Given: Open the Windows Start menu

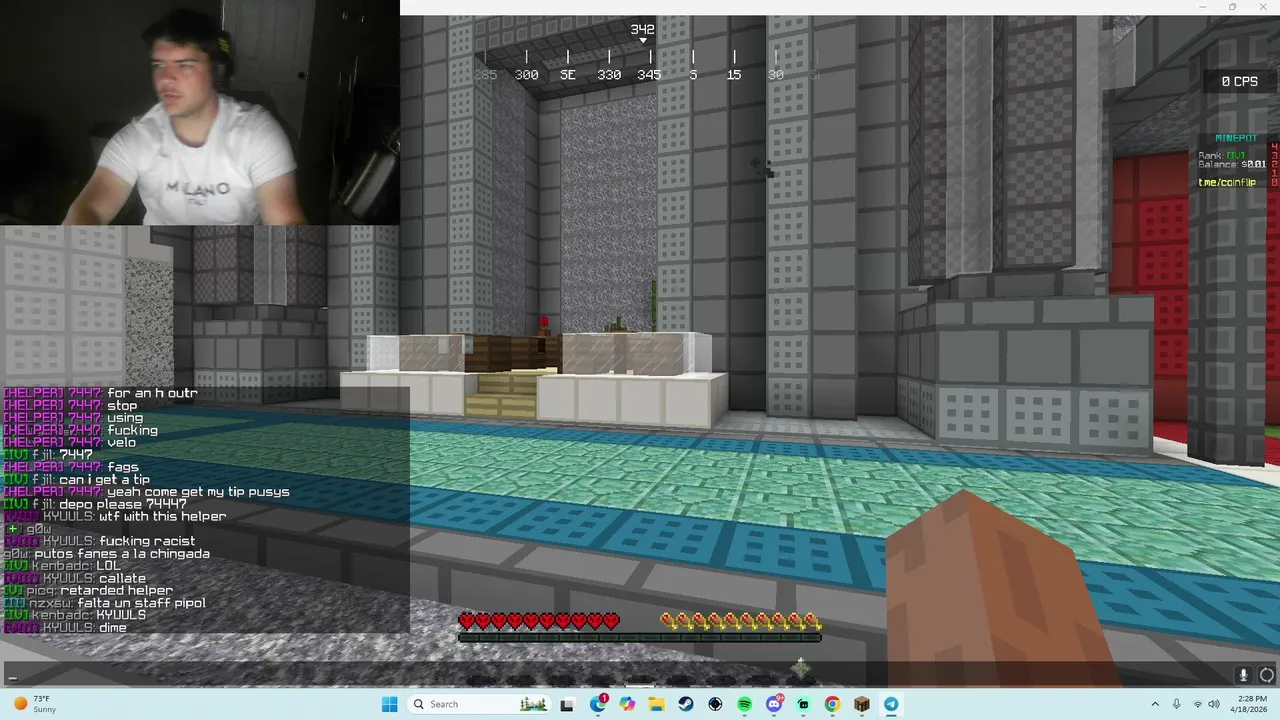Looking at the screenshot, I should (x=389, y=704).
